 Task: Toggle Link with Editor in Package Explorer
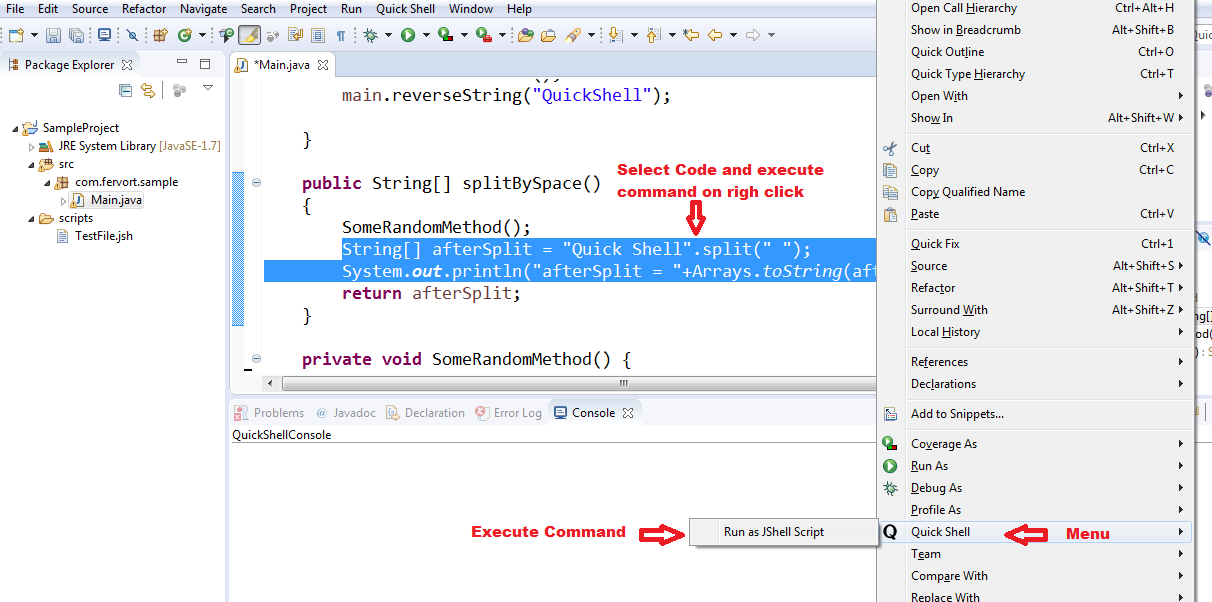pos(148,90)
